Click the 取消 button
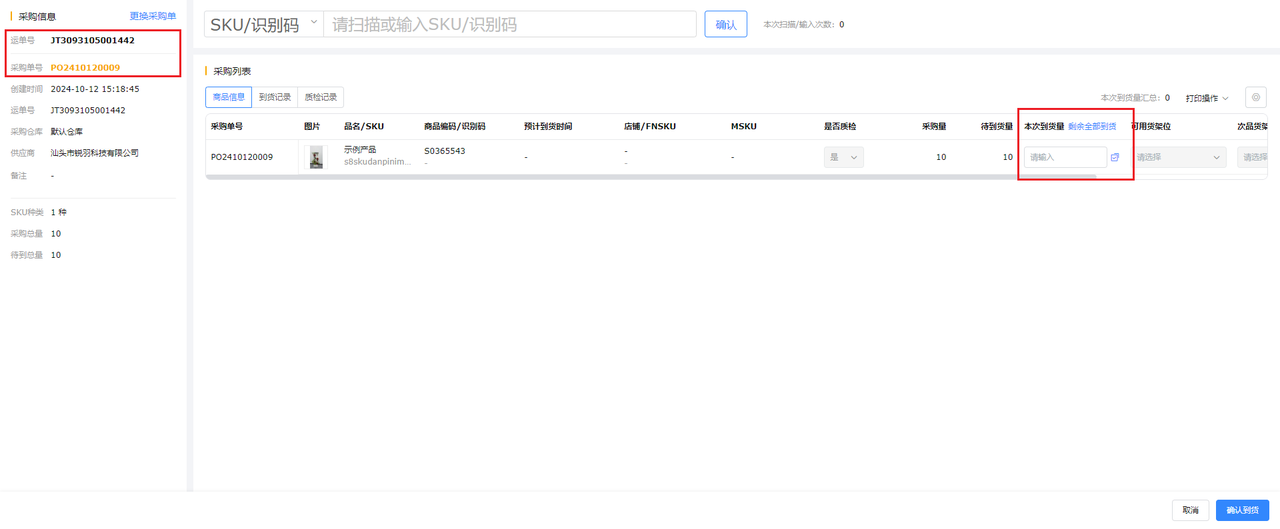Viewport: 1280px width, 529px height. click(1190, 510)
